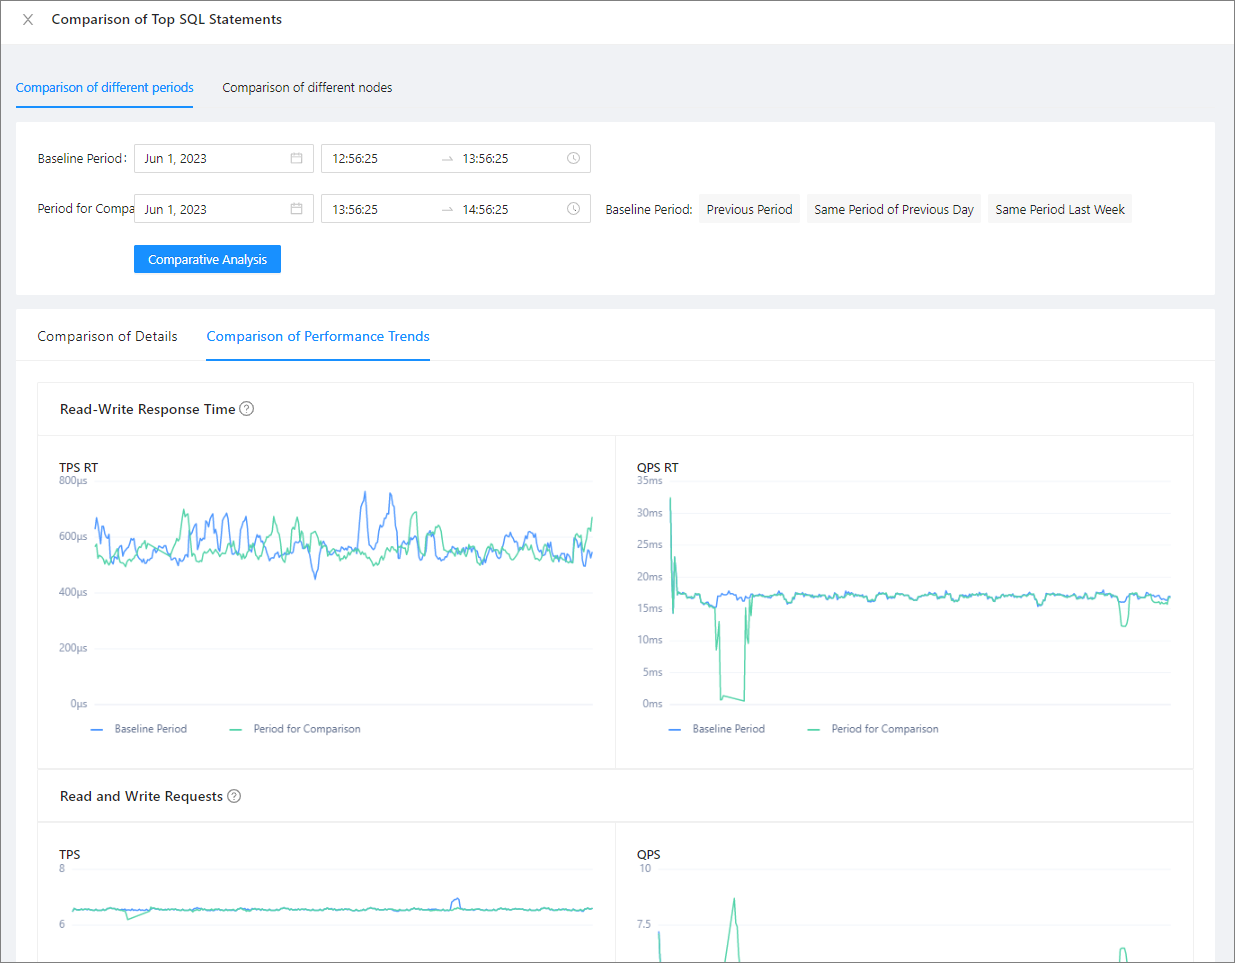The width and height of the screenshot is (1235, 963).
Task: Switch to Comparison of different nodes tab
Action: pyautogui.click(x=307, y=88)
